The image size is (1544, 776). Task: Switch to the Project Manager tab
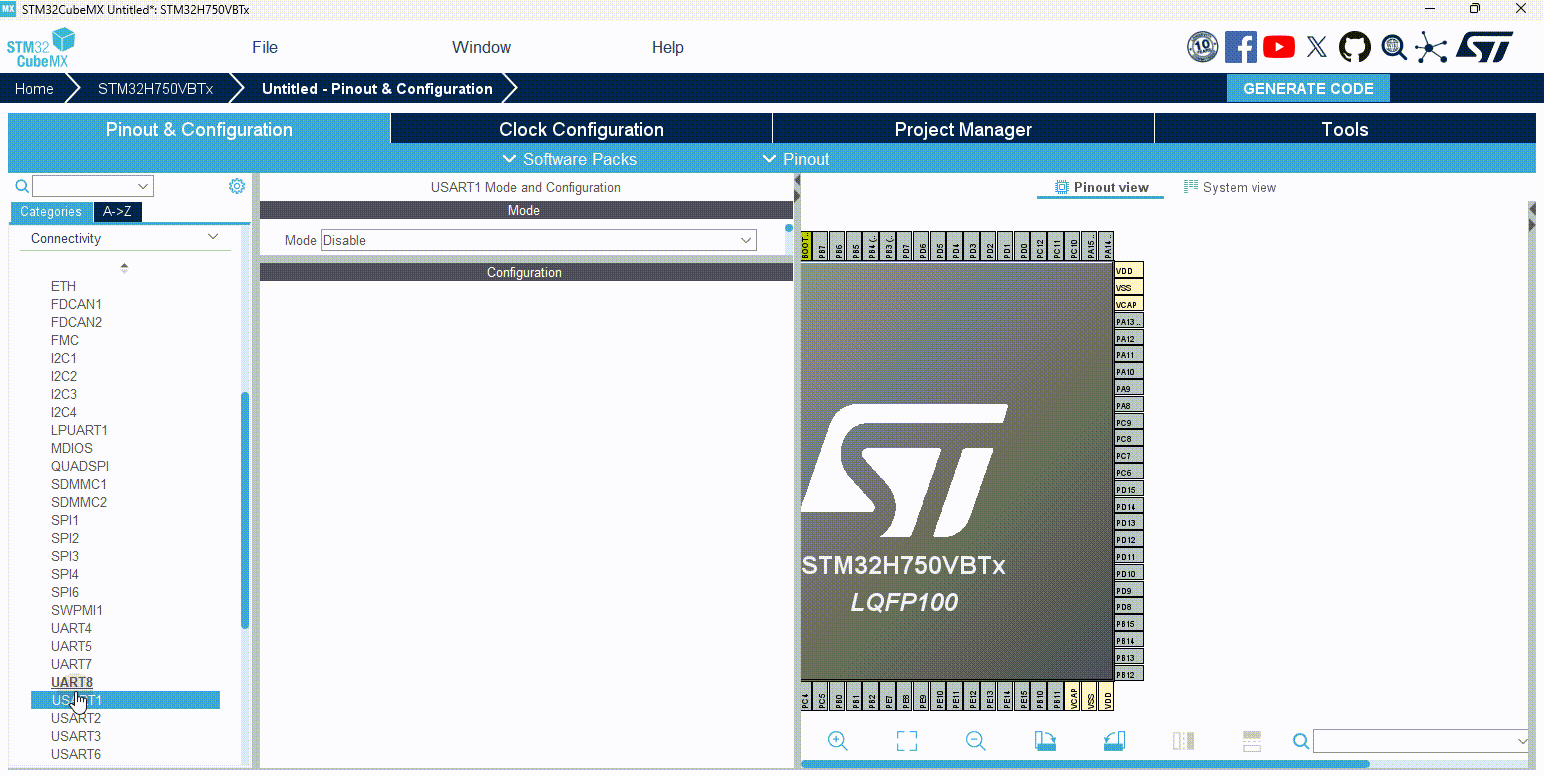pyautogui.click(x=963, y=129)
